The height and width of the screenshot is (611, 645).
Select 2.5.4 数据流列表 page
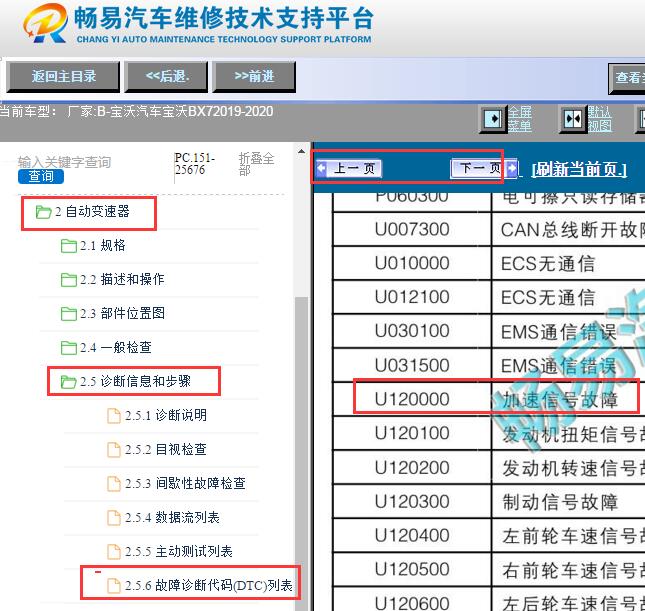pyautogui.click(x=172, y=518)
